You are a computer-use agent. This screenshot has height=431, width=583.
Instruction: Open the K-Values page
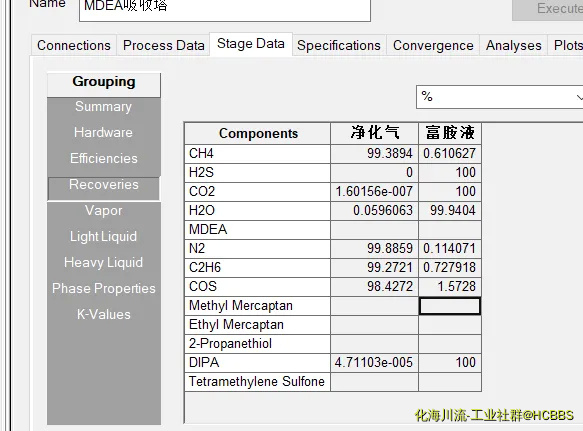(104, 315)
